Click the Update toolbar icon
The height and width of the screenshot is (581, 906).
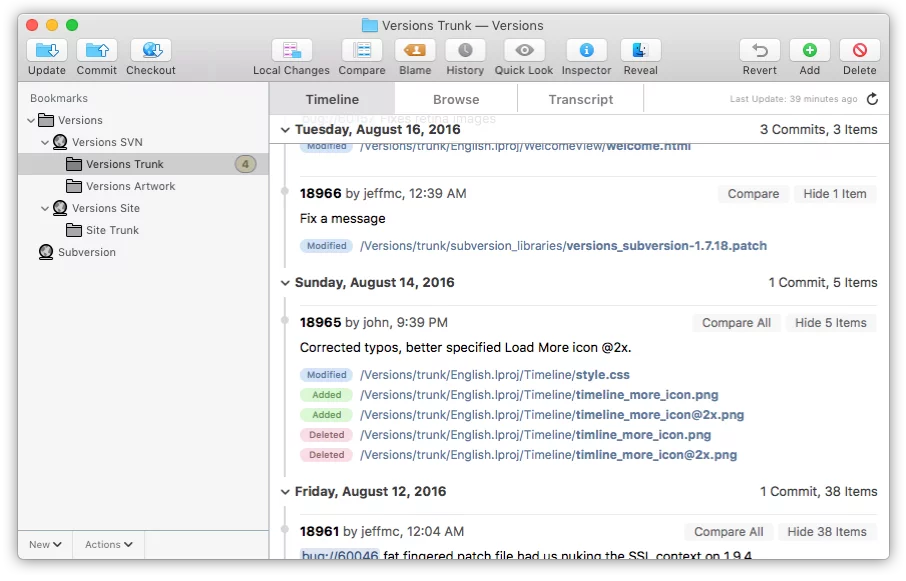pos(45,50)
